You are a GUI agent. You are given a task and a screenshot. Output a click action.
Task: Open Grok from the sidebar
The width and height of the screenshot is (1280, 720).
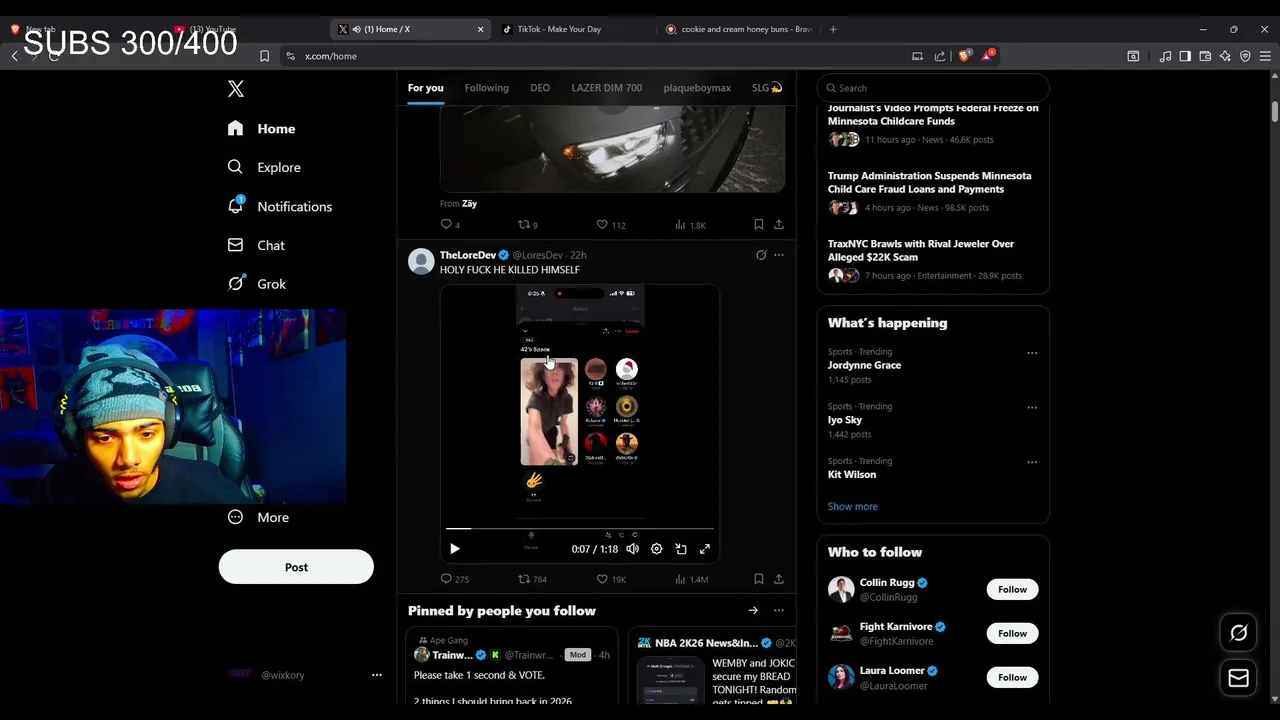(x=235, y=284)
